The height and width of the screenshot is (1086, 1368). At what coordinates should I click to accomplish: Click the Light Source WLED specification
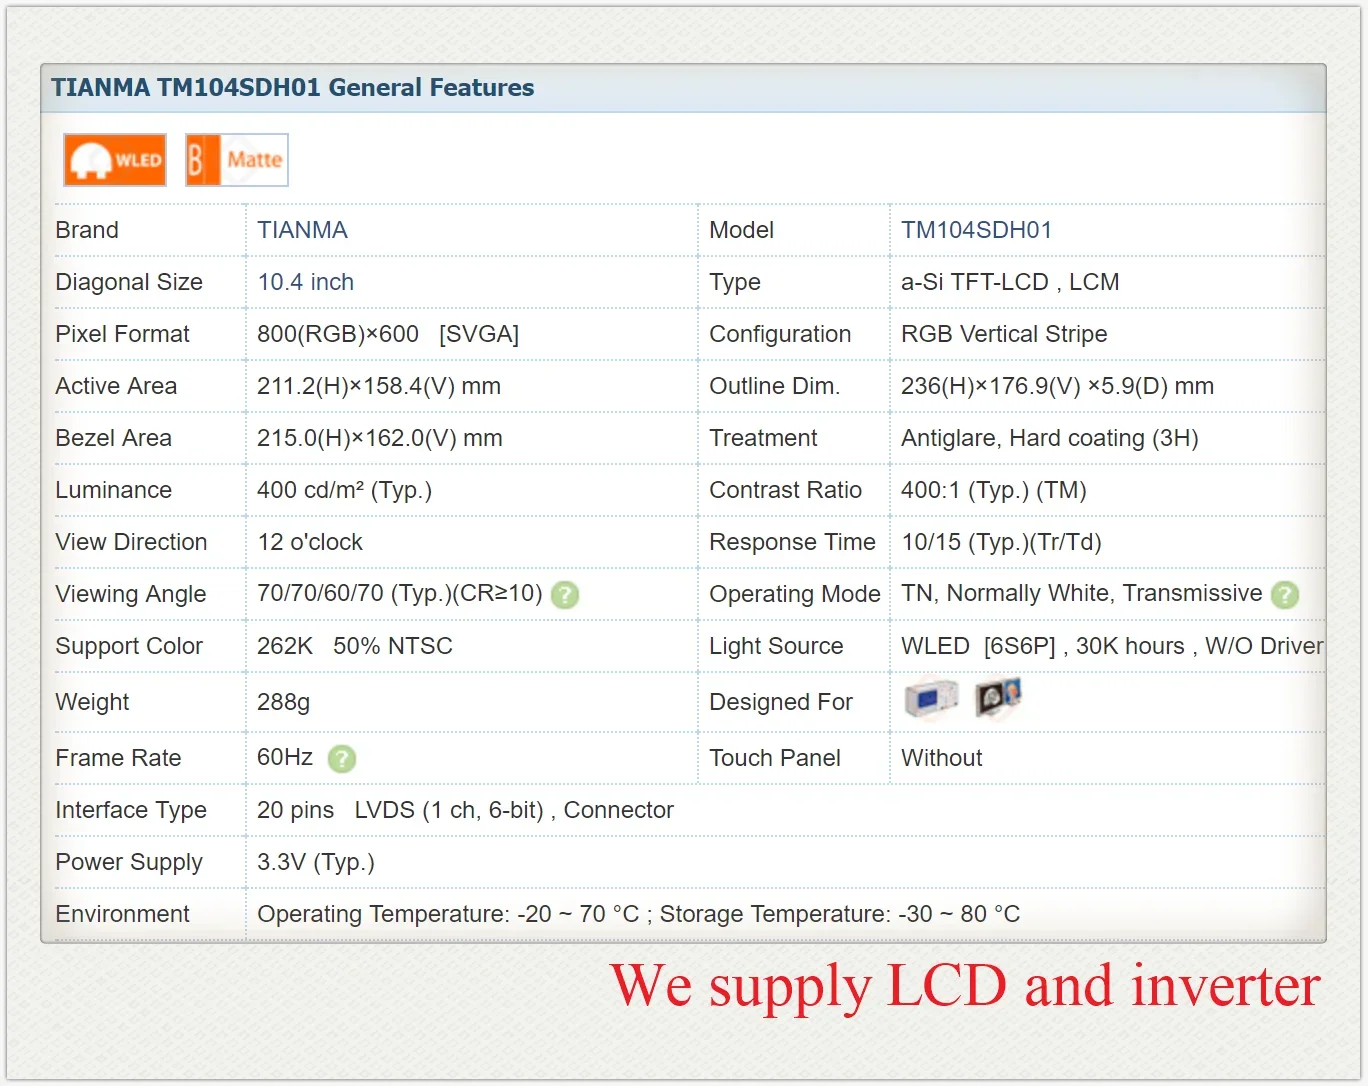pyautogui.click(x=1108, y=646)
